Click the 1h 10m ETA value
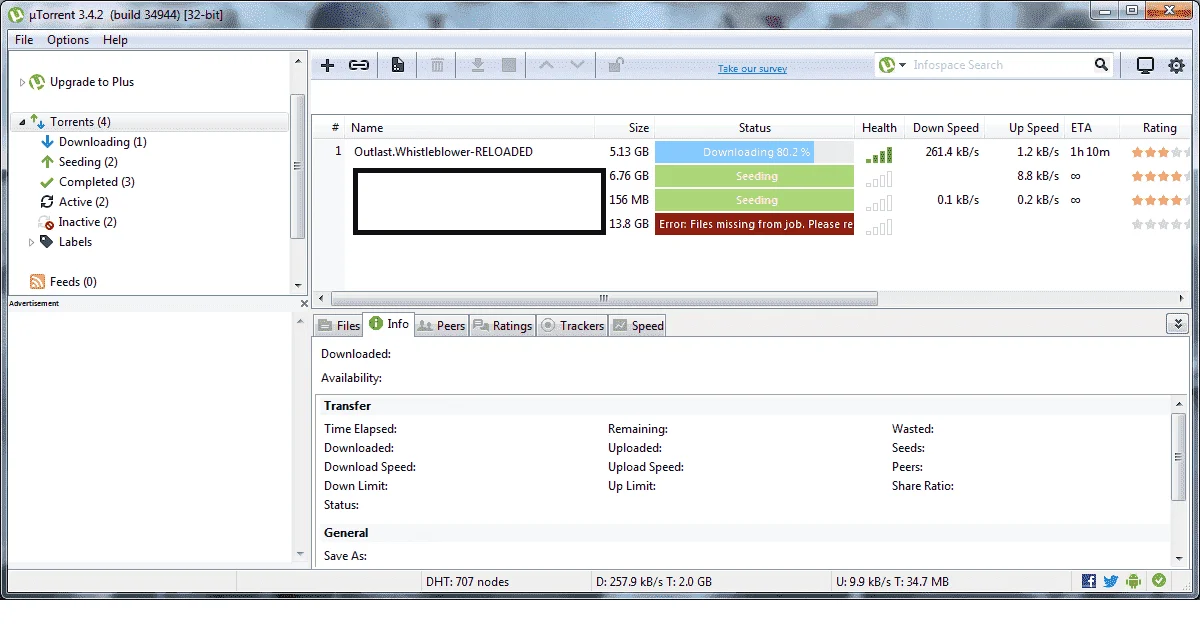The width and height of the screenshot is (1200, 634). 1090,152
